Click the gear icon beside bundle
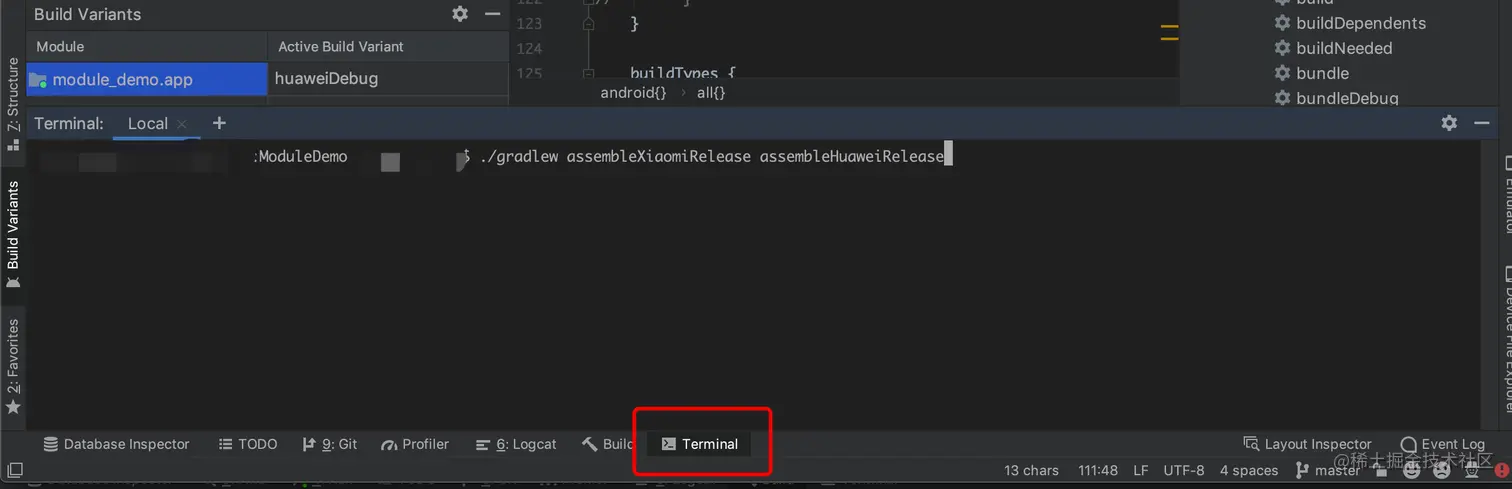Image resolution: width=1512 pixels, height=489 pixels. [x=1282, y=73]
